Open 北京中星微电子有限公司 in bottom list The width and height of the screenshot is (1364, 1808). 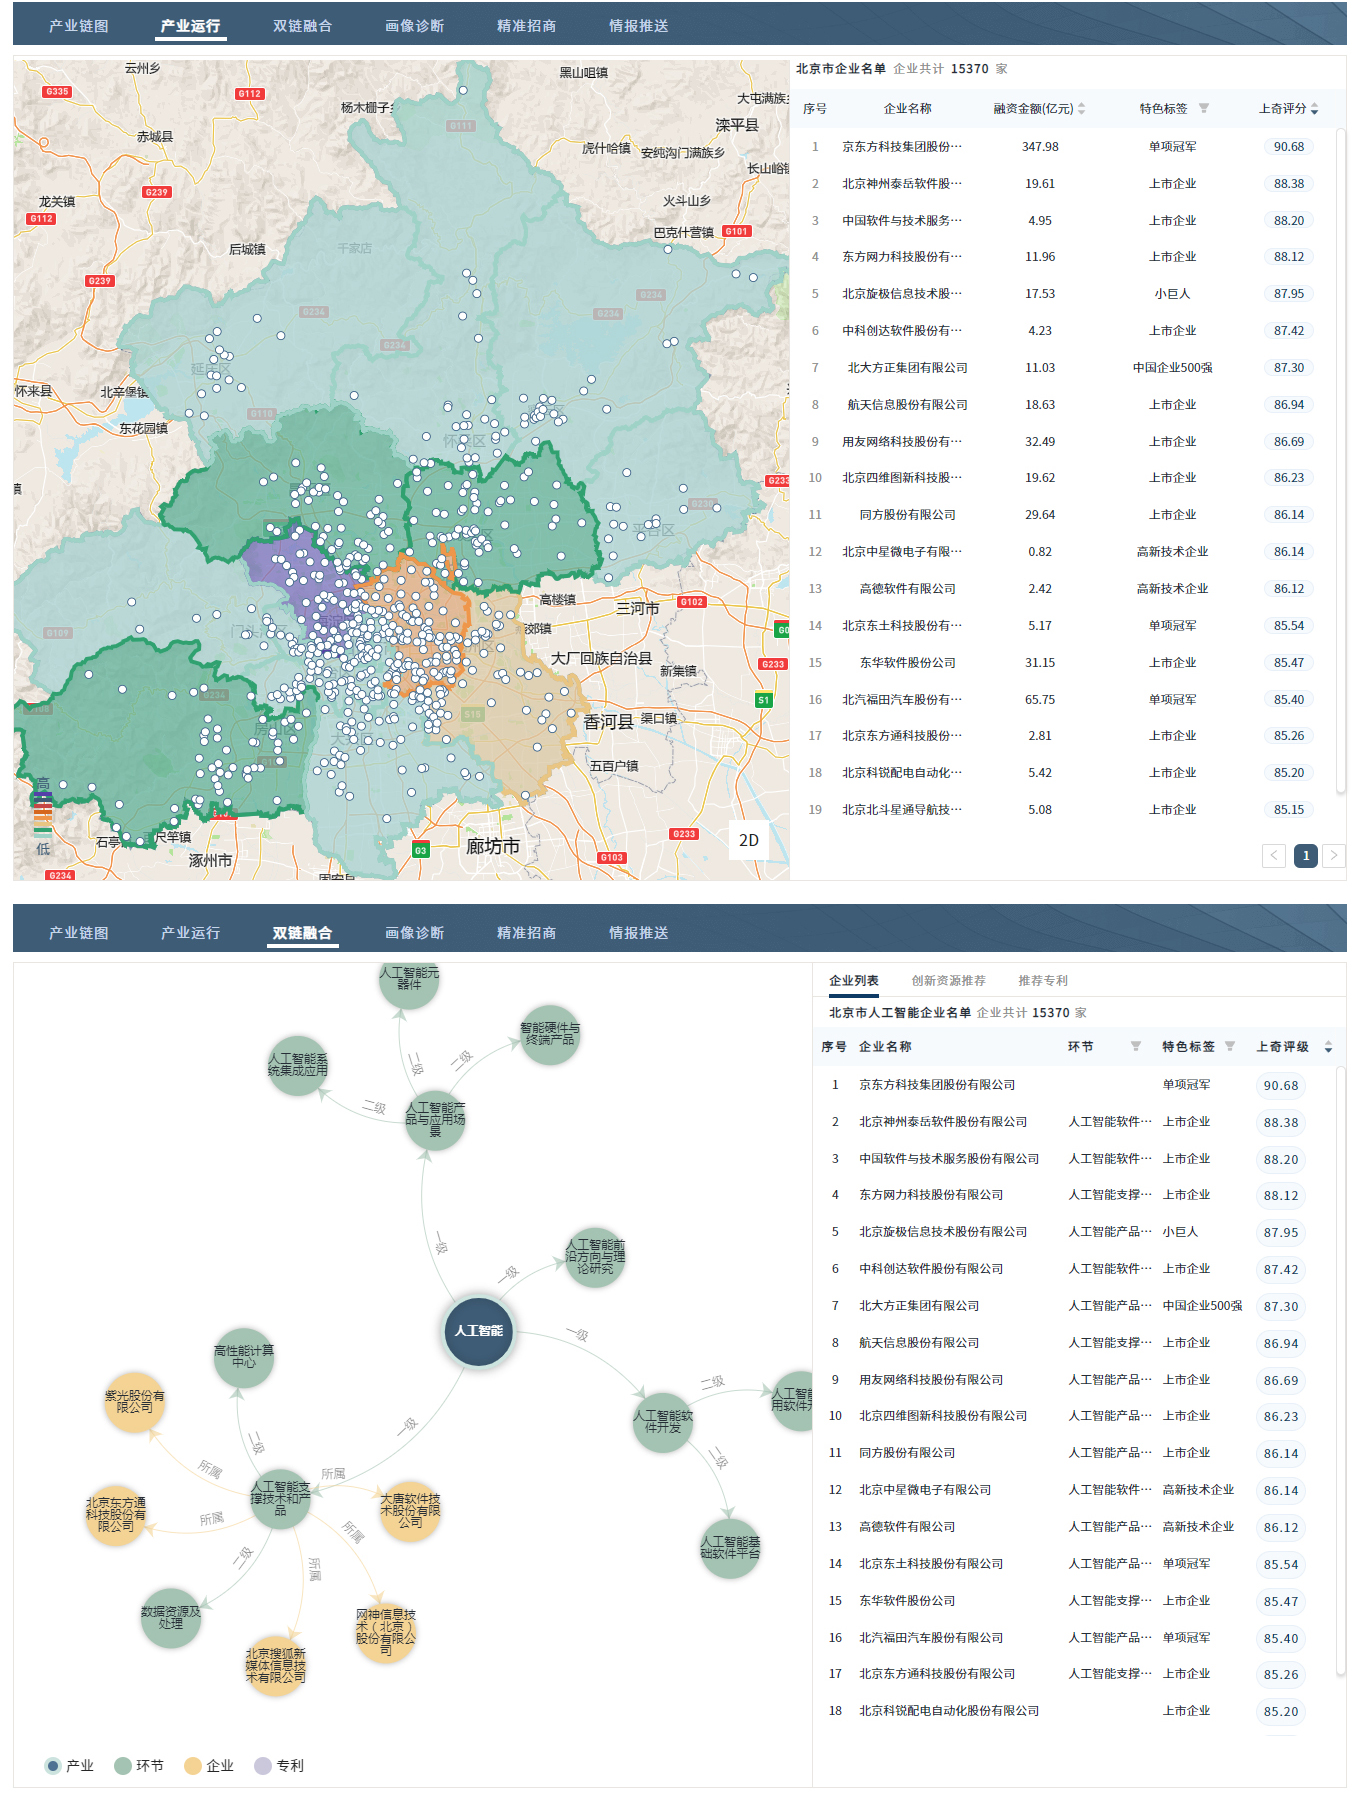coord(925,1490)
